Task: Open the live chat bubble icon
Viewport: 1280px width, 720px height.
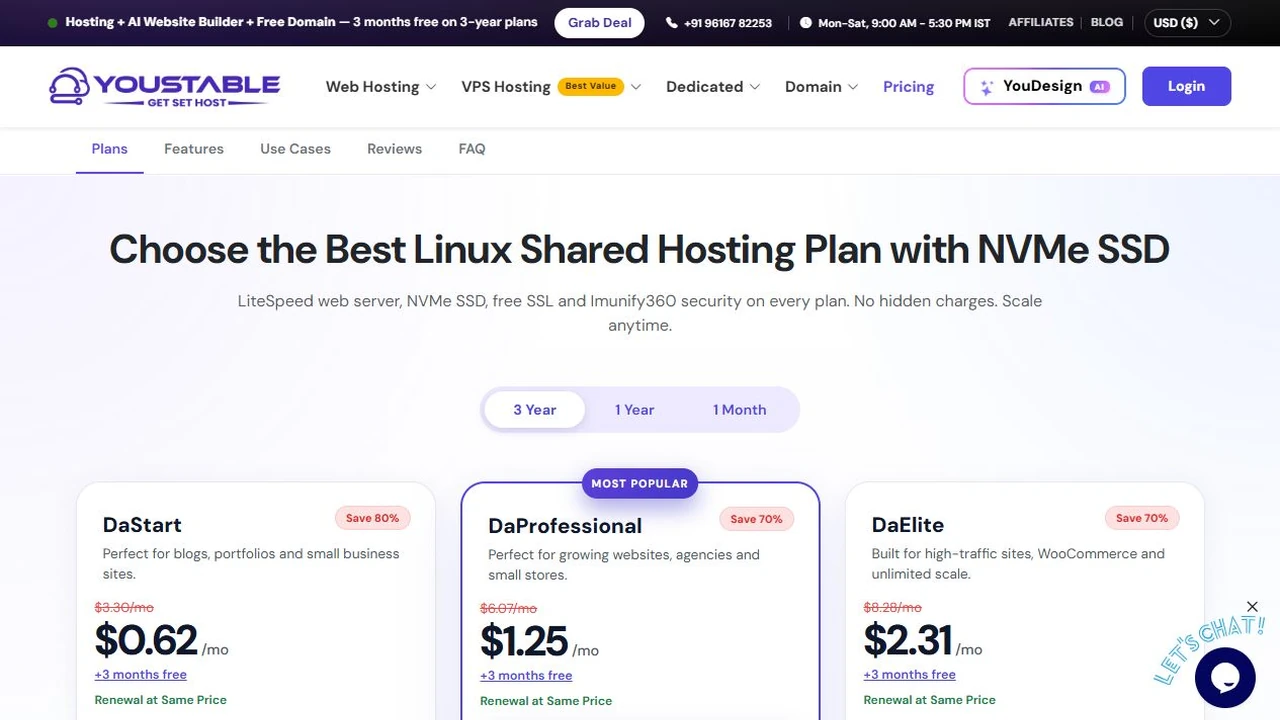Action: [x=1225, y=678]
